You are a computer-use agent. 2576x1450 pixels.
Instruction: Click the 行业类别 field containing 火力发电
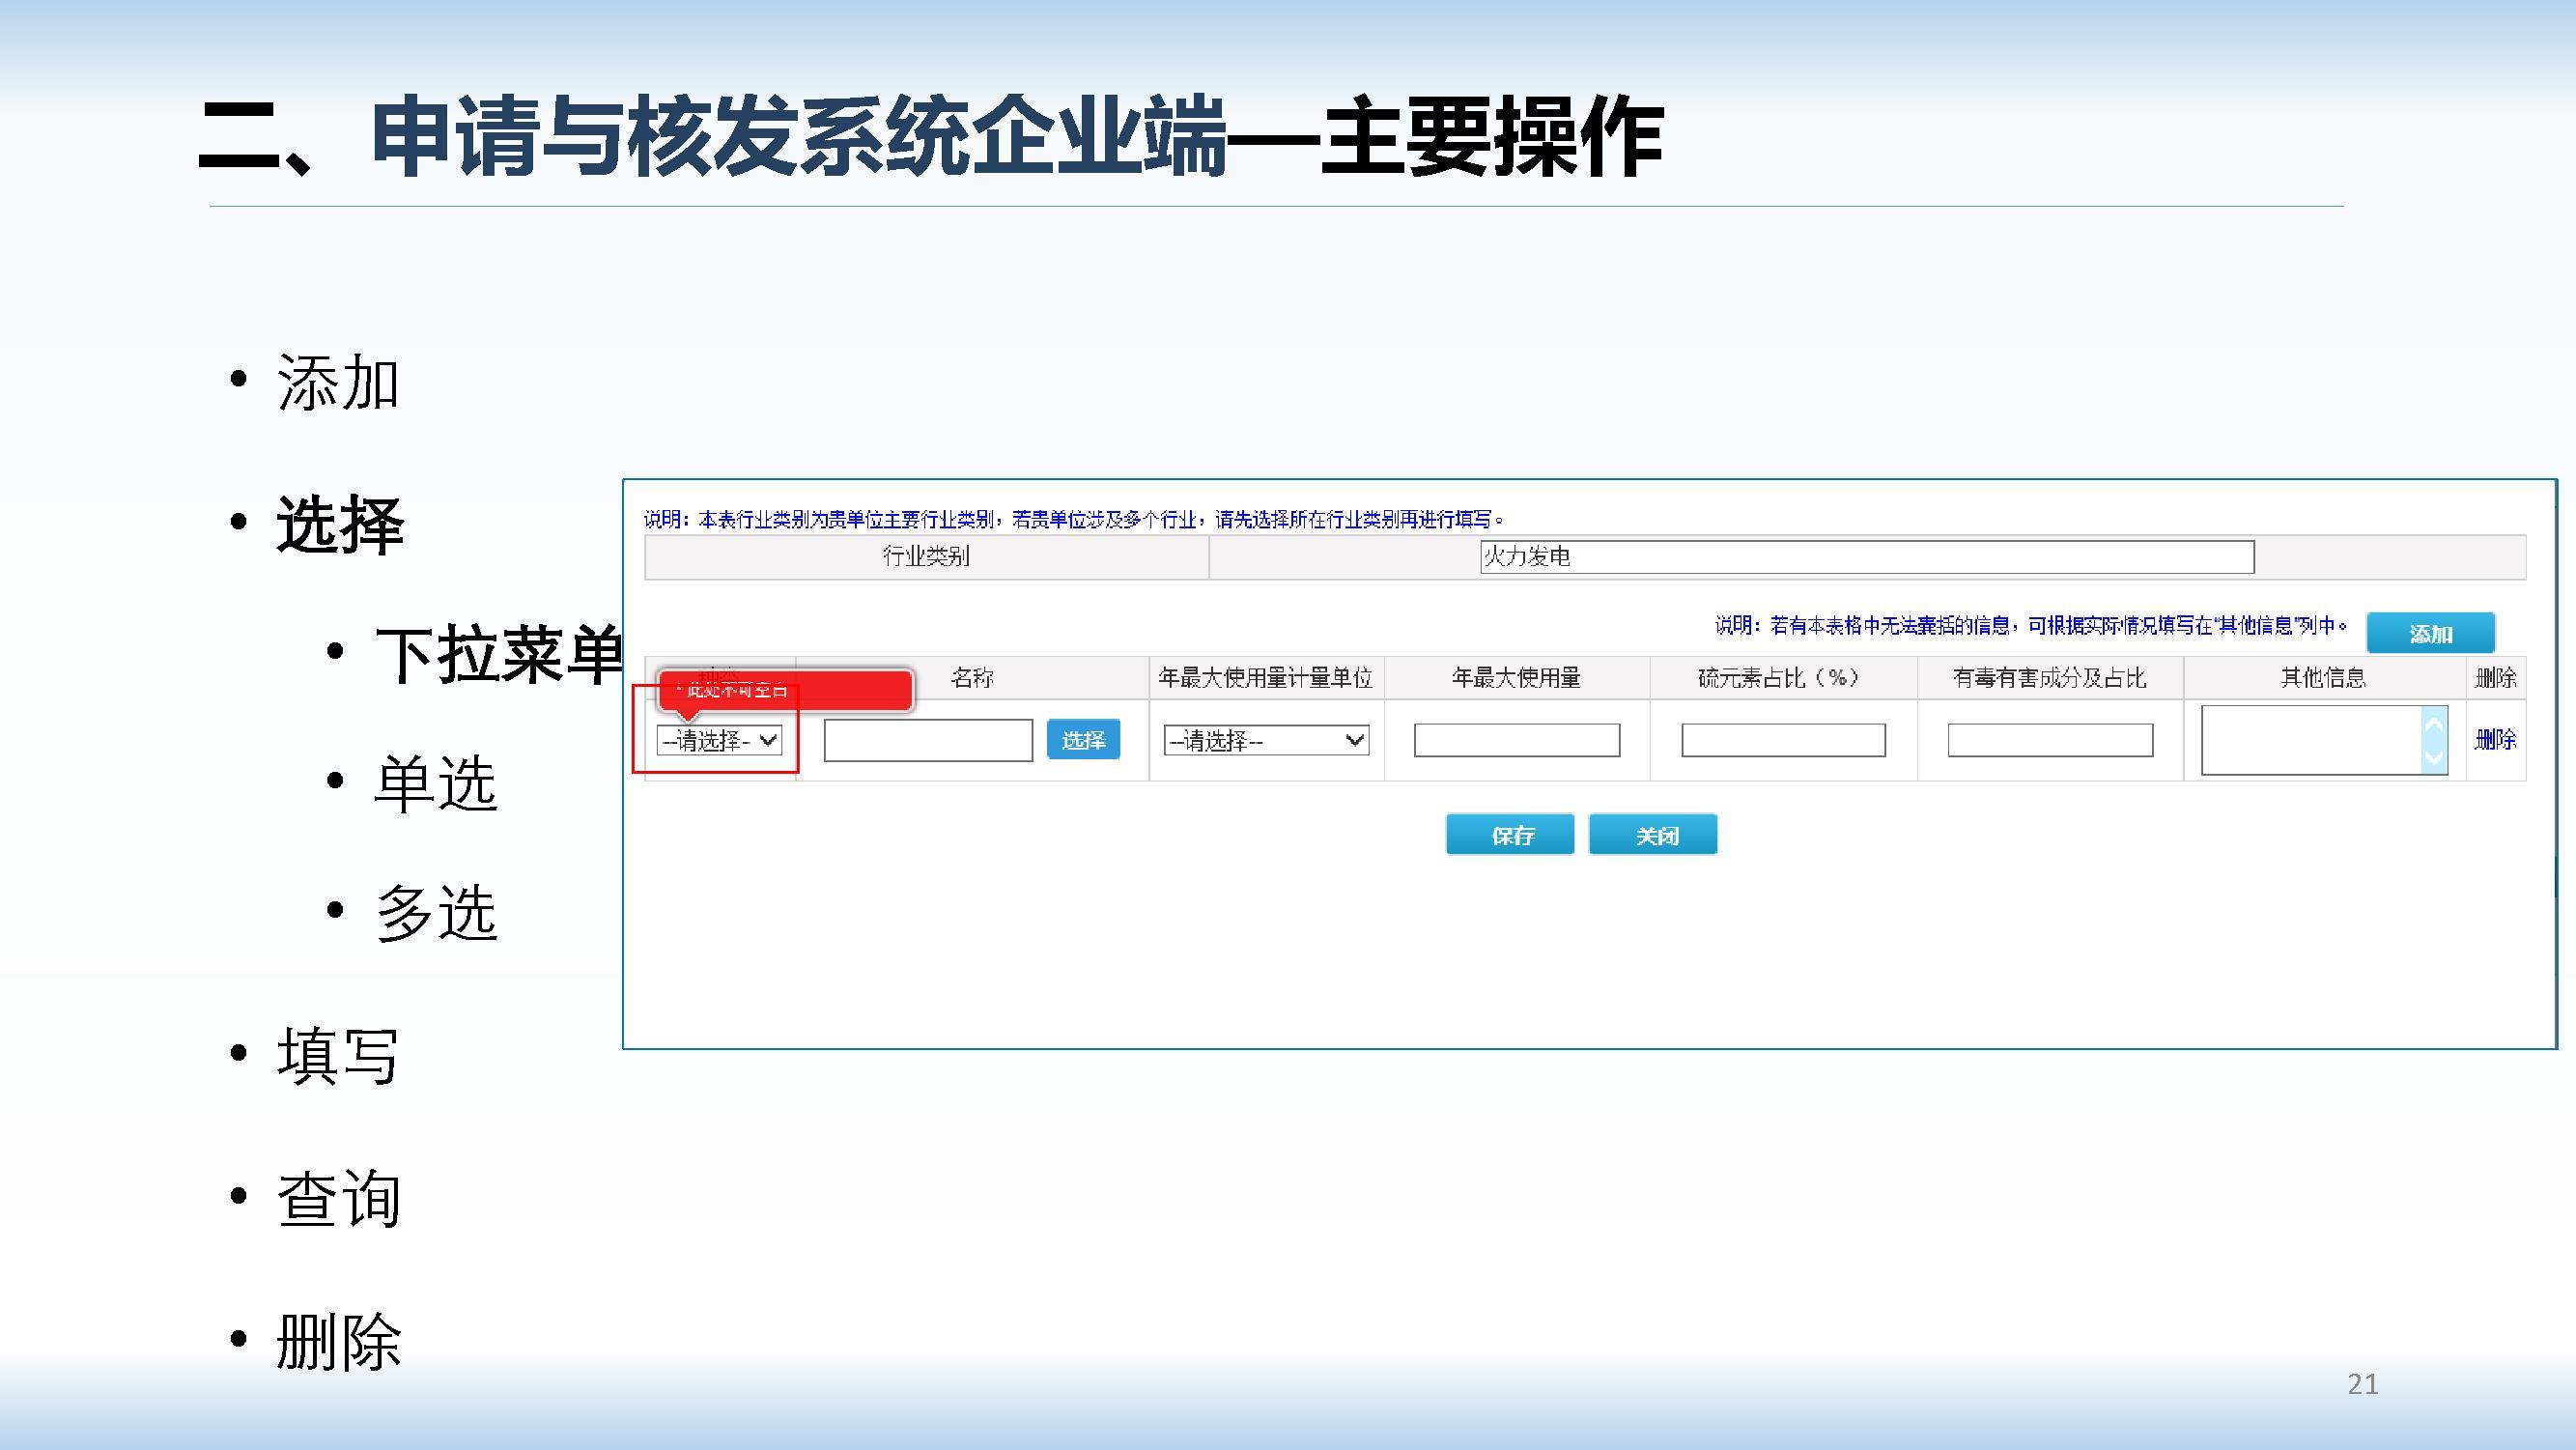(1866, 557)
